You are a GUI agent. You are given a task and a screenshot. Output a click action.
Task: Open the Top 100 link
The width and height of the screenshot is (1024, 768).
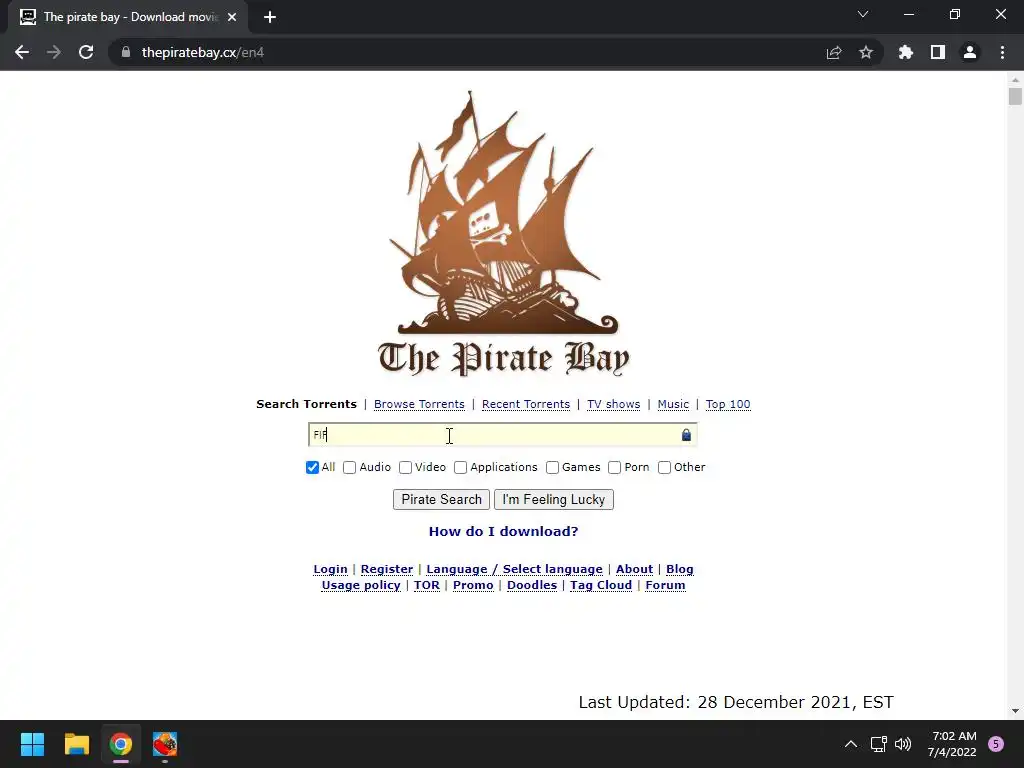pos(728,404)
